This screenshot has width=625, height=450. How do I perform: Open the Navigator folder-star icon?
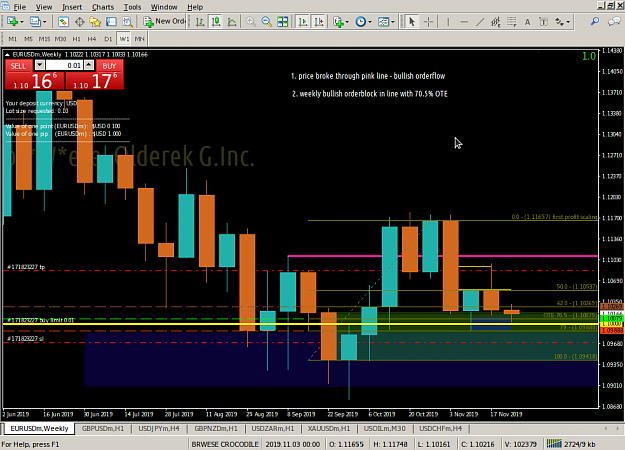coord(95,22)
